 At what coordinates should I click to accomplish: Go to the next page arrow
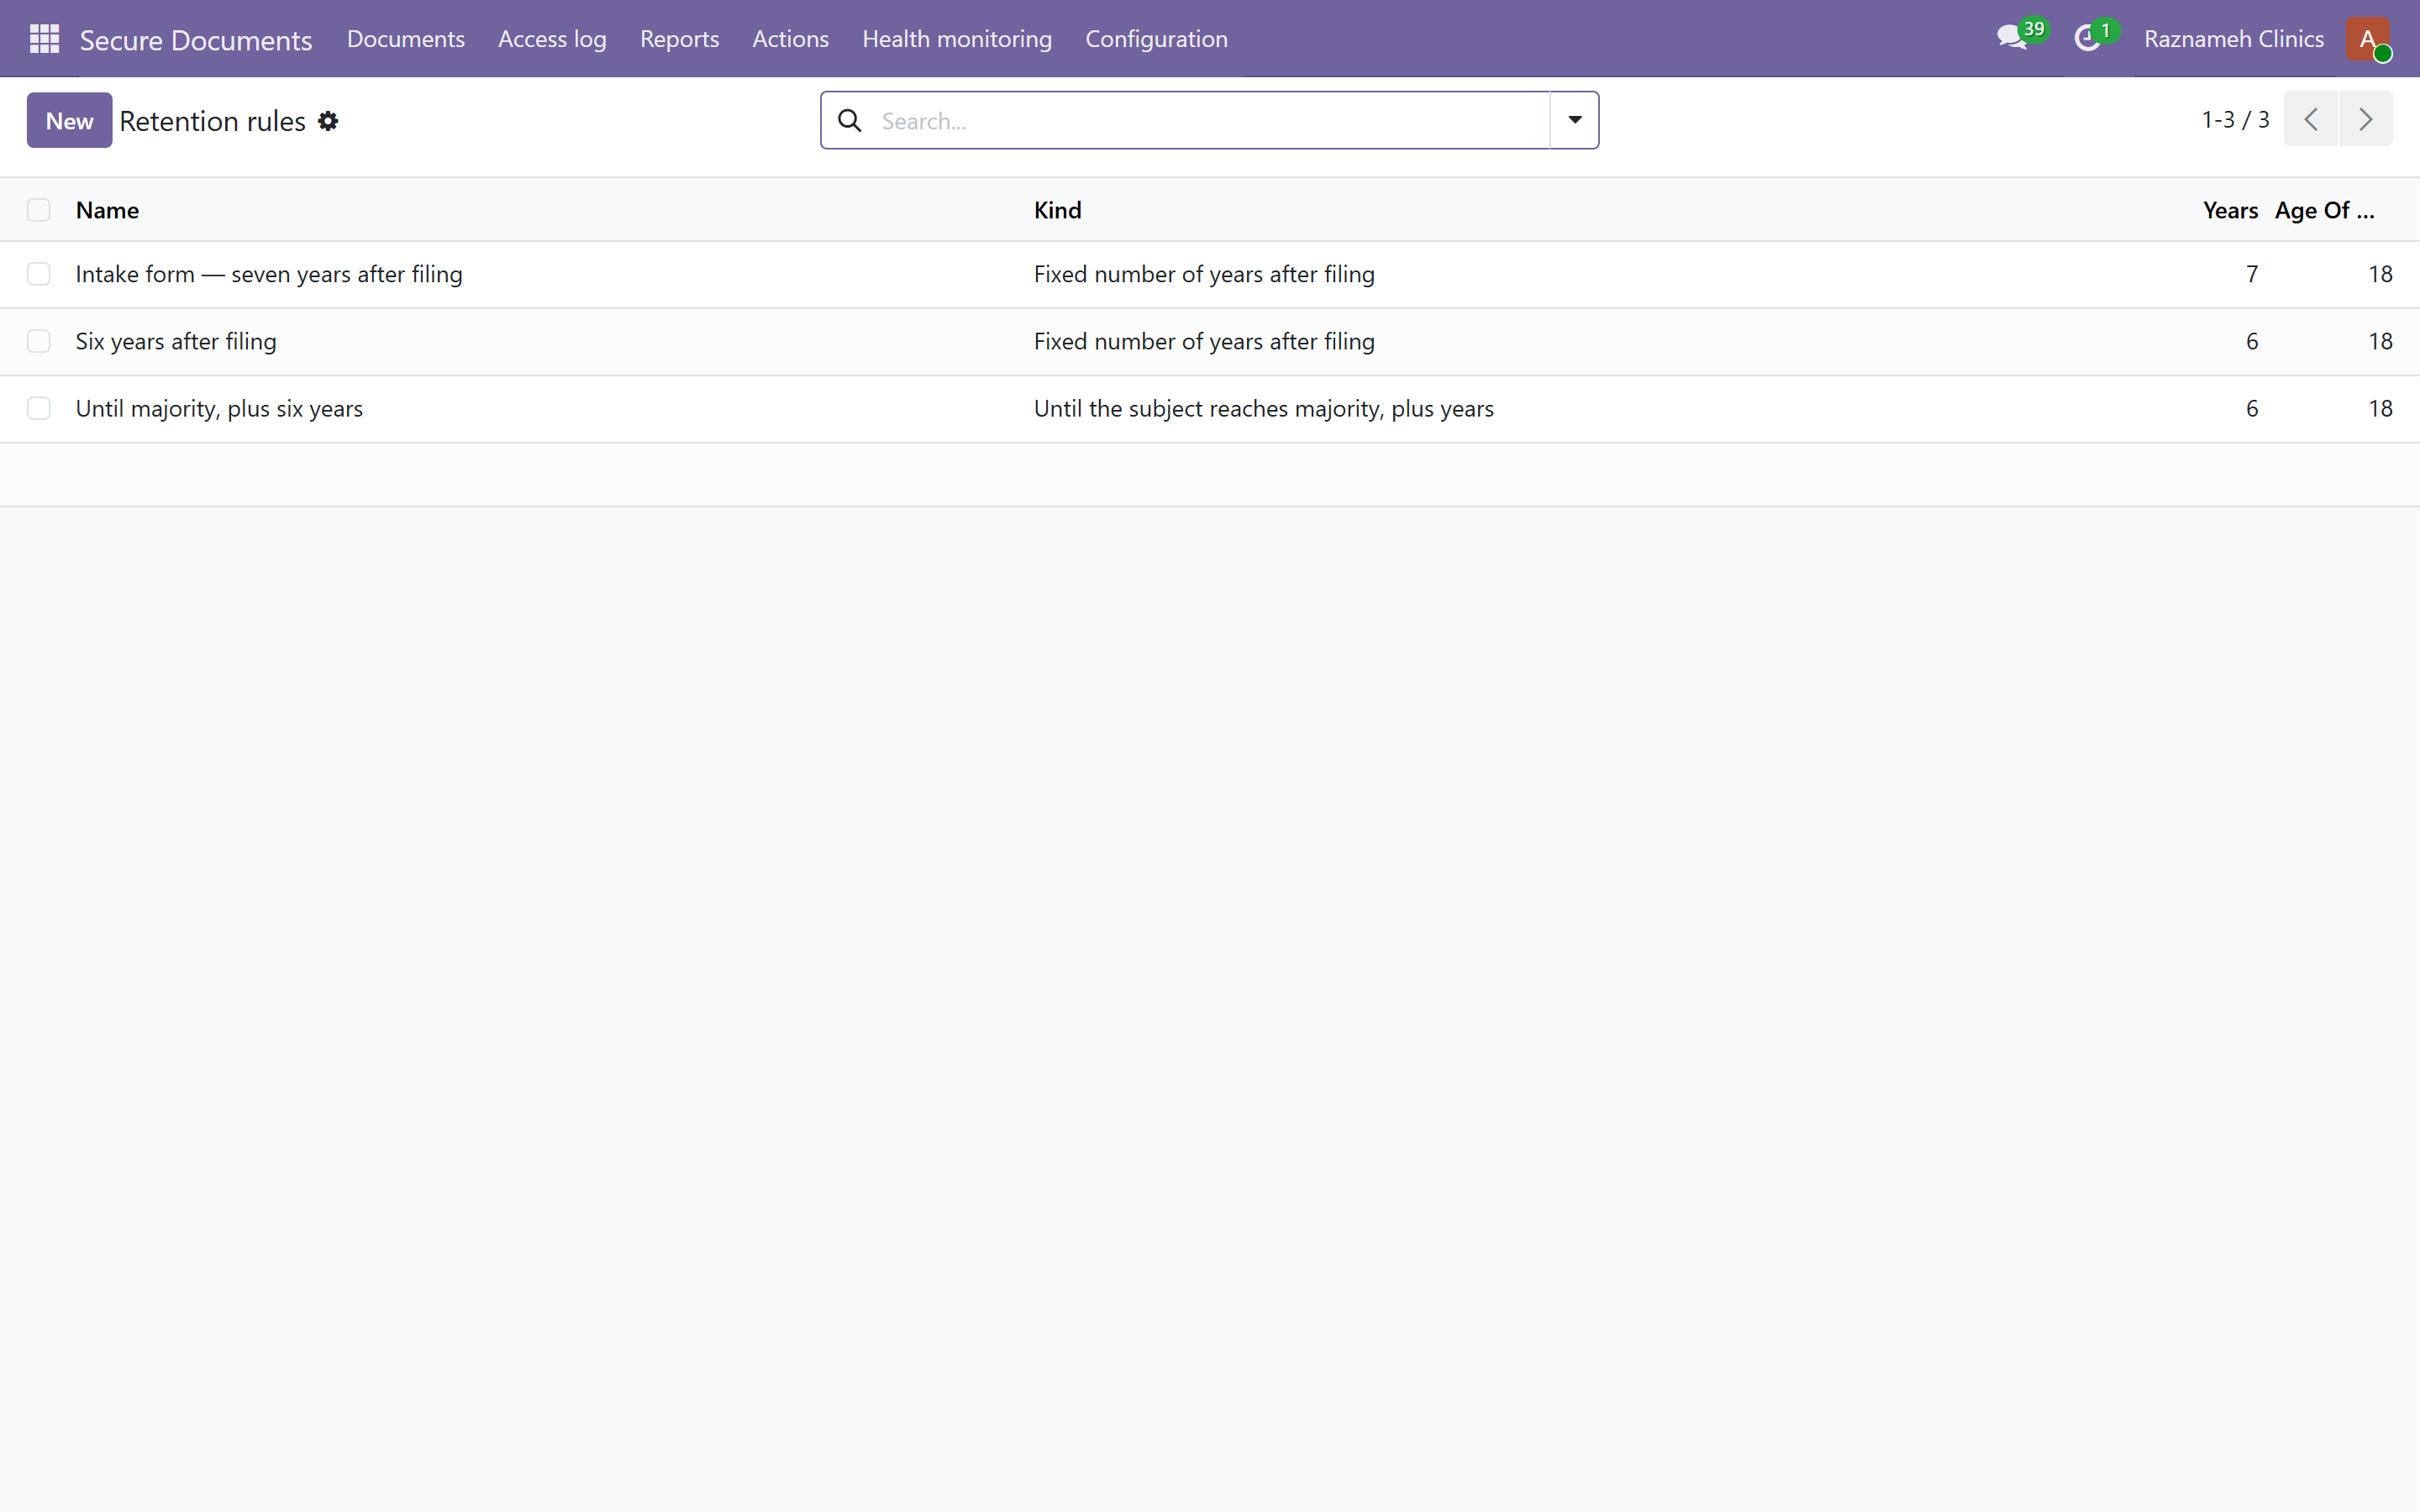pos(2365,119)
